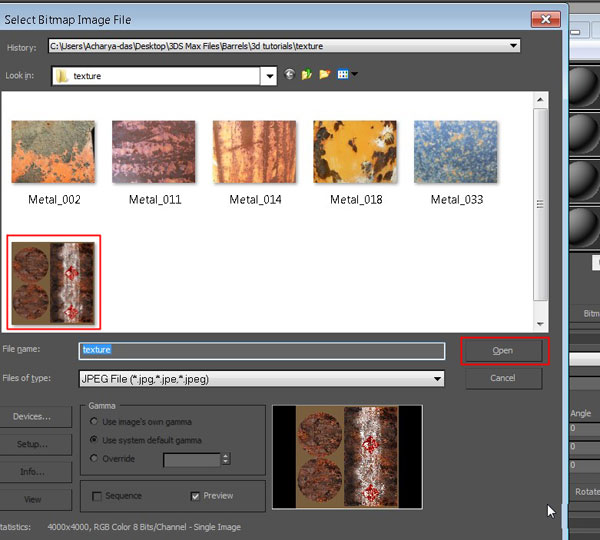Select Use system default gamma option
Viewport: 600px width, 540px height.
(95, 440)
